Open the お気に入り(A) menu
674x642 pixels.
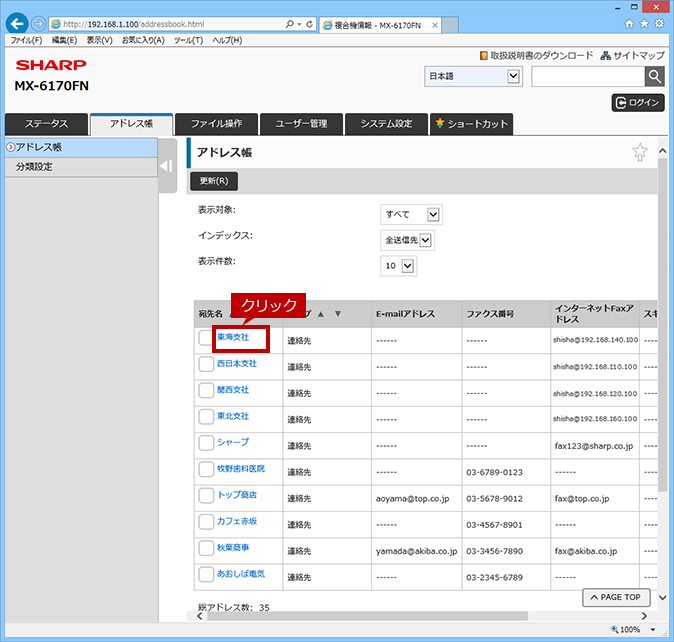point(143,40)
